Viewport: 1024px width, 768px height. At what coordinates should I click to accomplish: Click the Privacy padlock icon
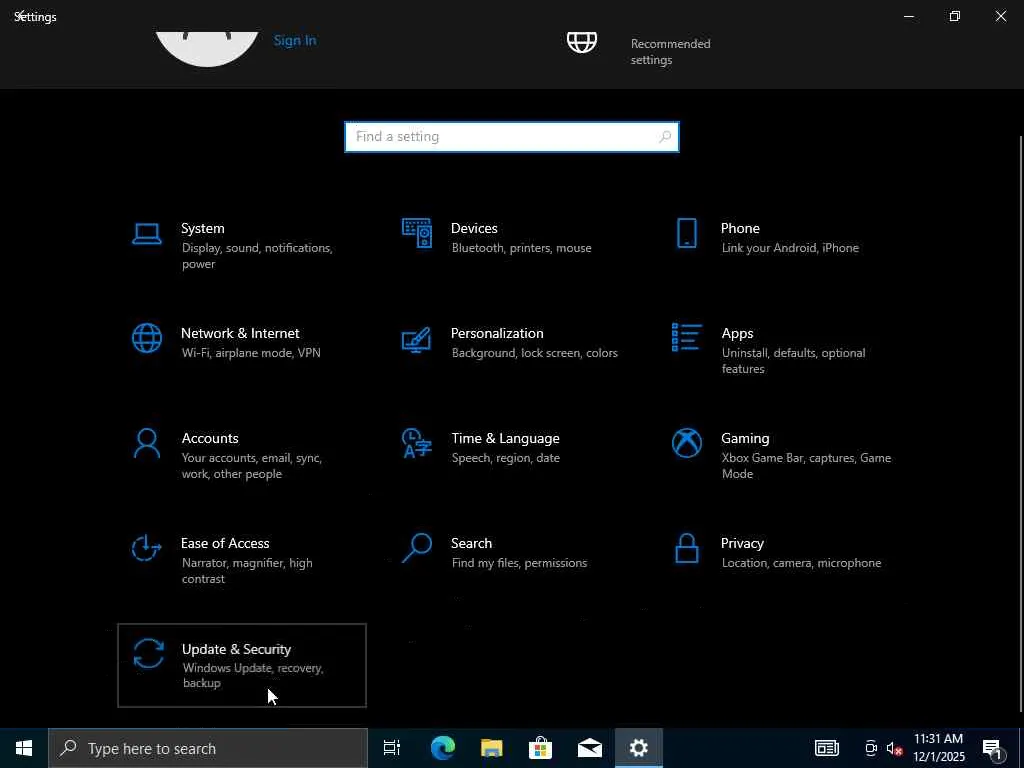pyautogui.click(x=686, y=548)
